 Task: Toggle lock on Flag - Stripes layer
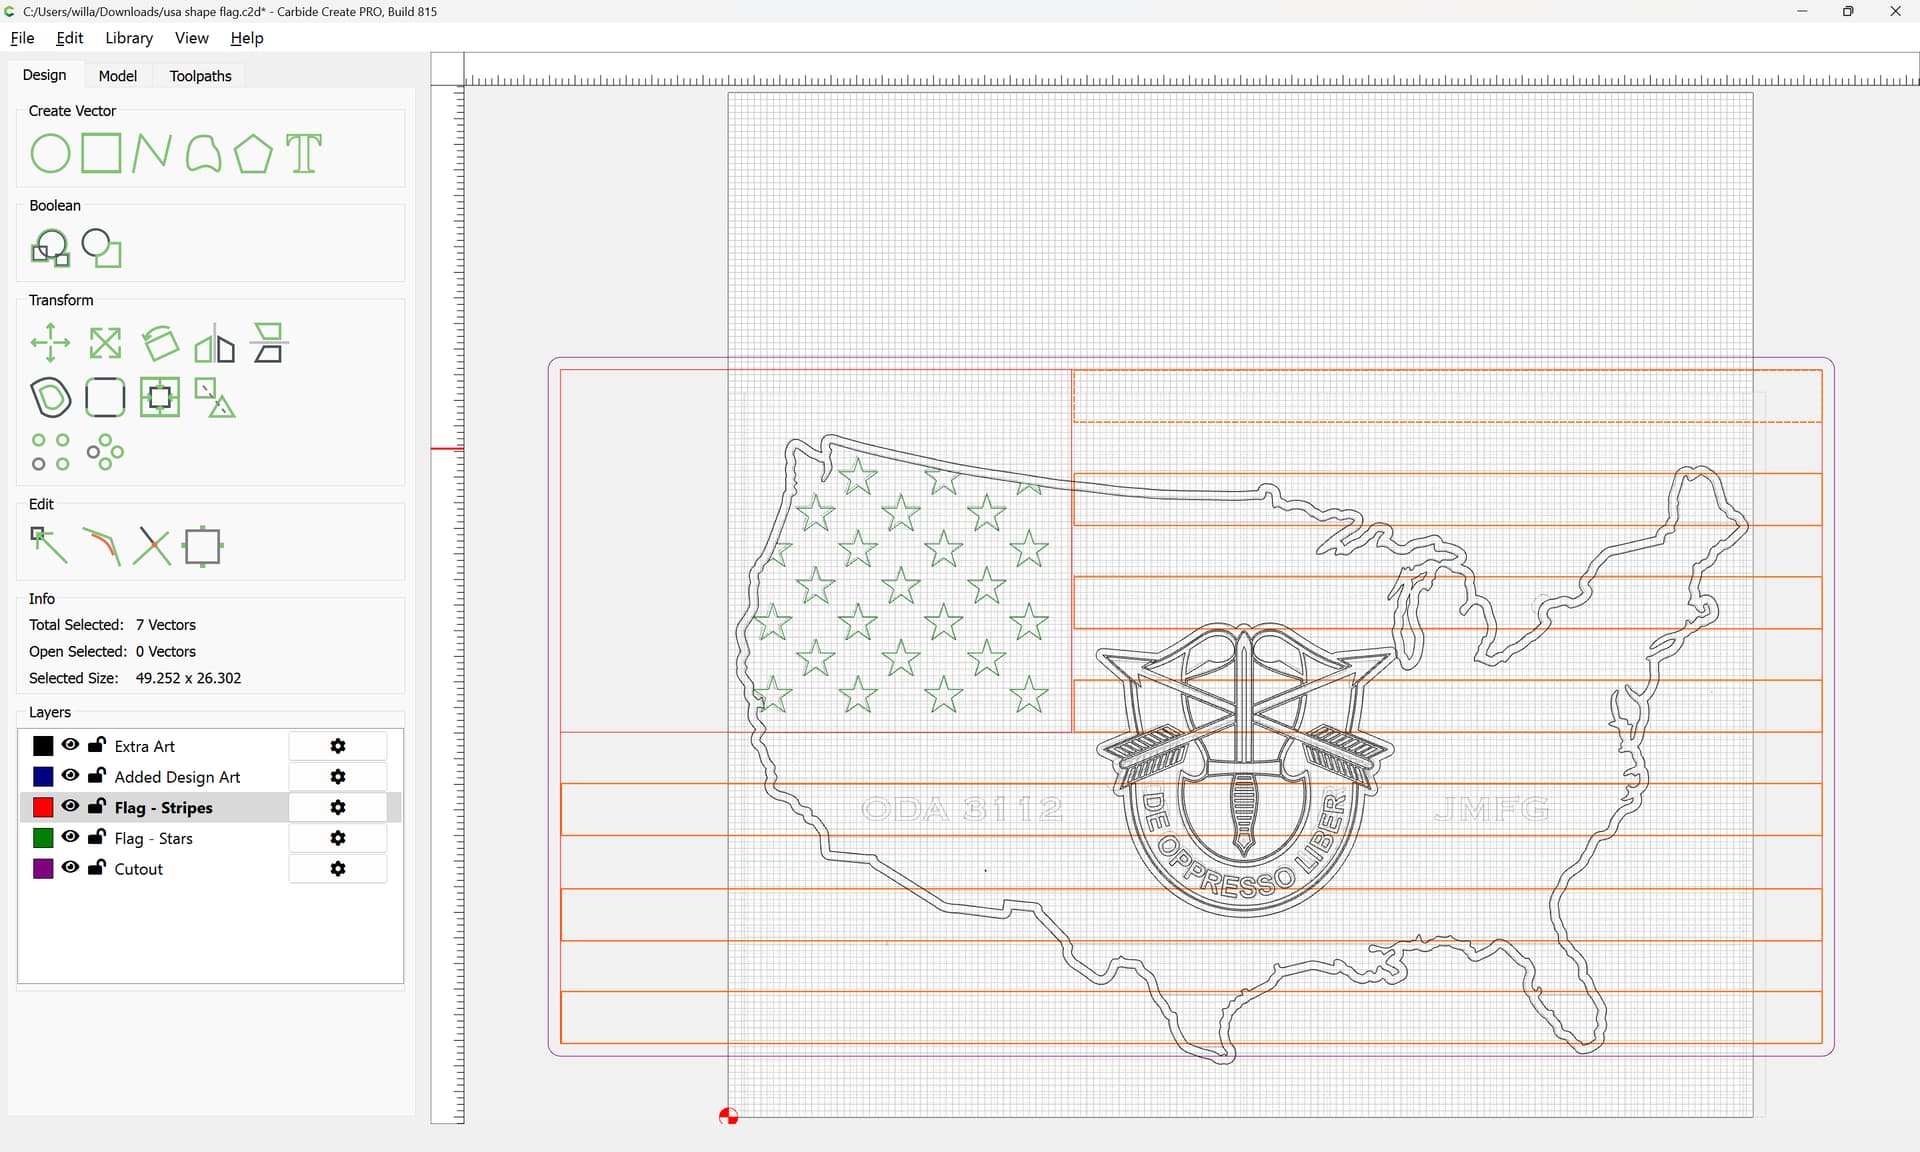[x=97, y=806]
